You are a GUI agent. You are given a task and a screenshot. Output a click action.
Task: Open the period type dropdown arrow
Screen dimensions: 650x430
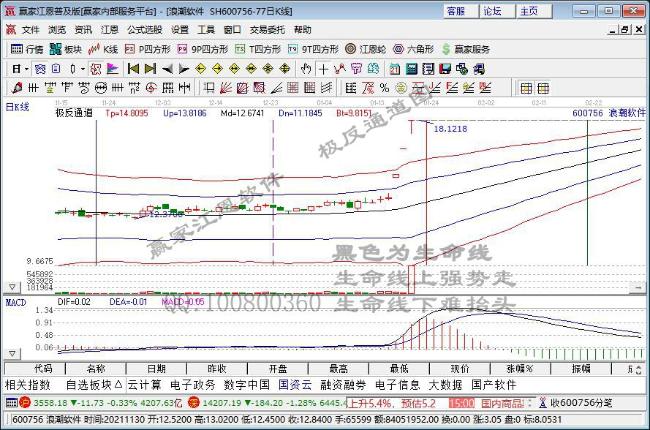click(27, 69)
